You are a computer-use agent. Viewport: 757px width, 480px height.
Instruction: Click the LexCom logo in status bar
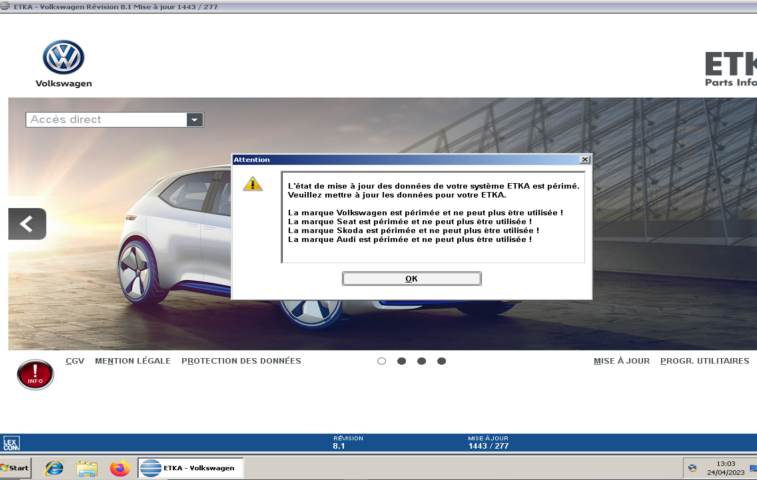point(11,443)
